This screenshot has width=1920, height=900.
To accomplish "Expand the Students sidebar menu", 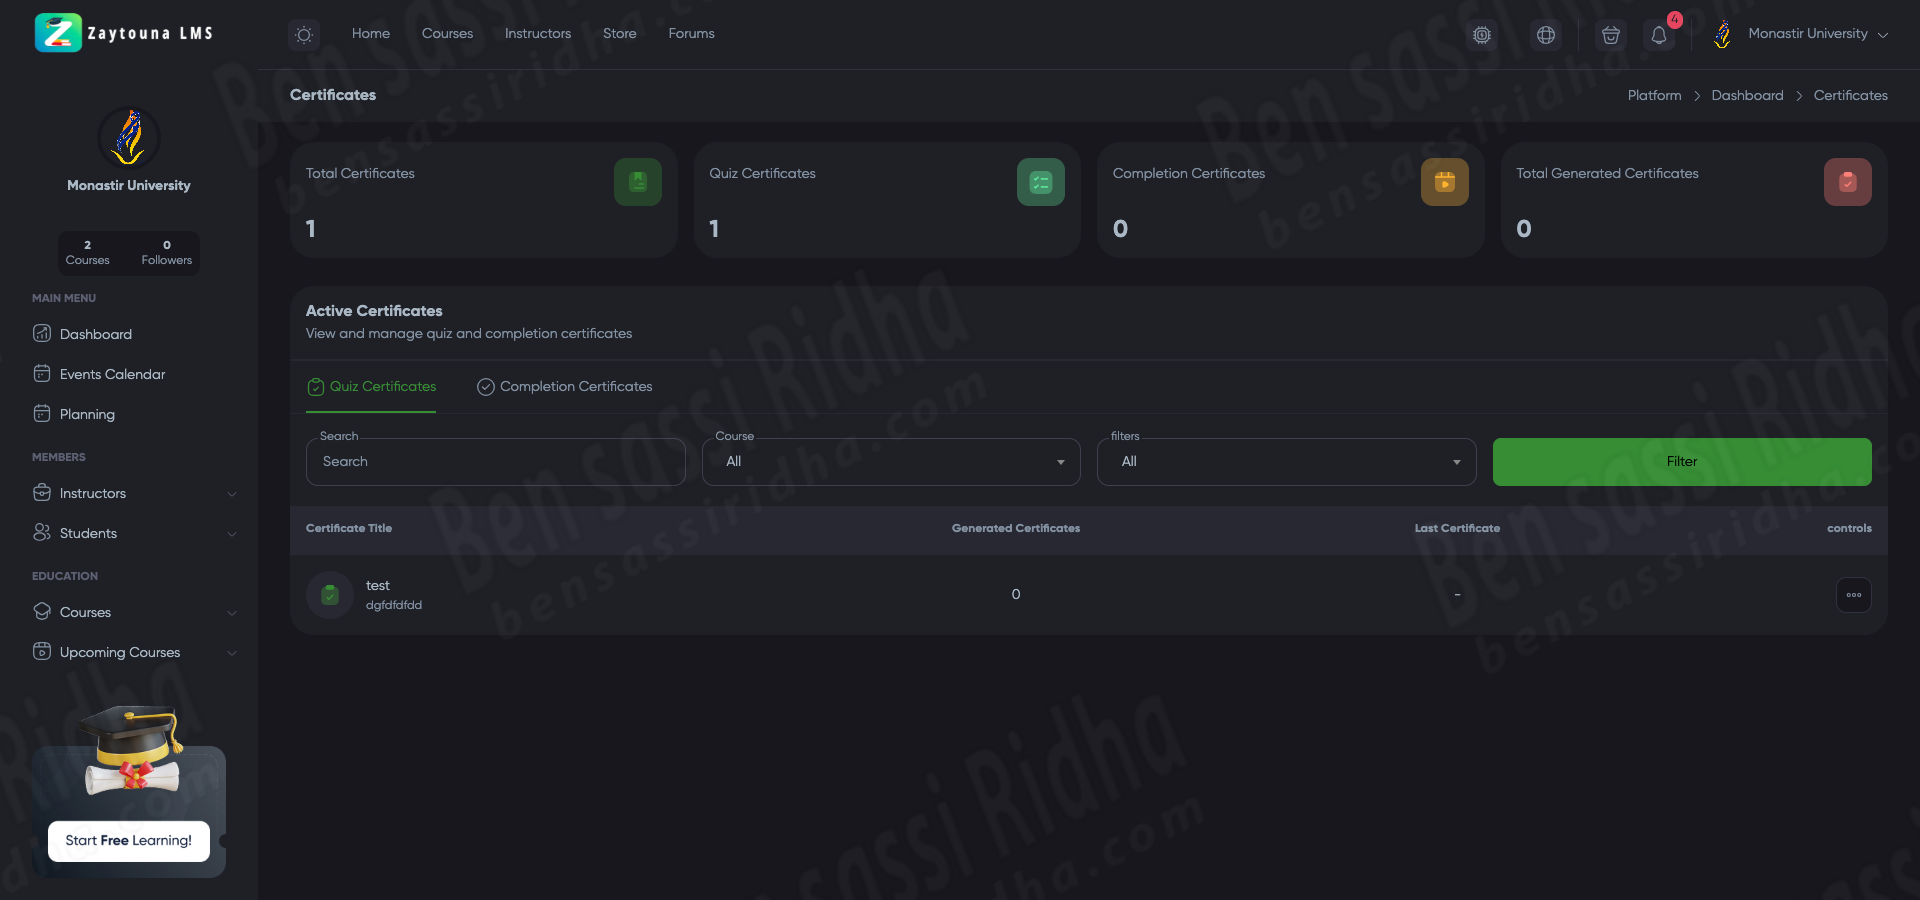I will click(x=134, y=533).
